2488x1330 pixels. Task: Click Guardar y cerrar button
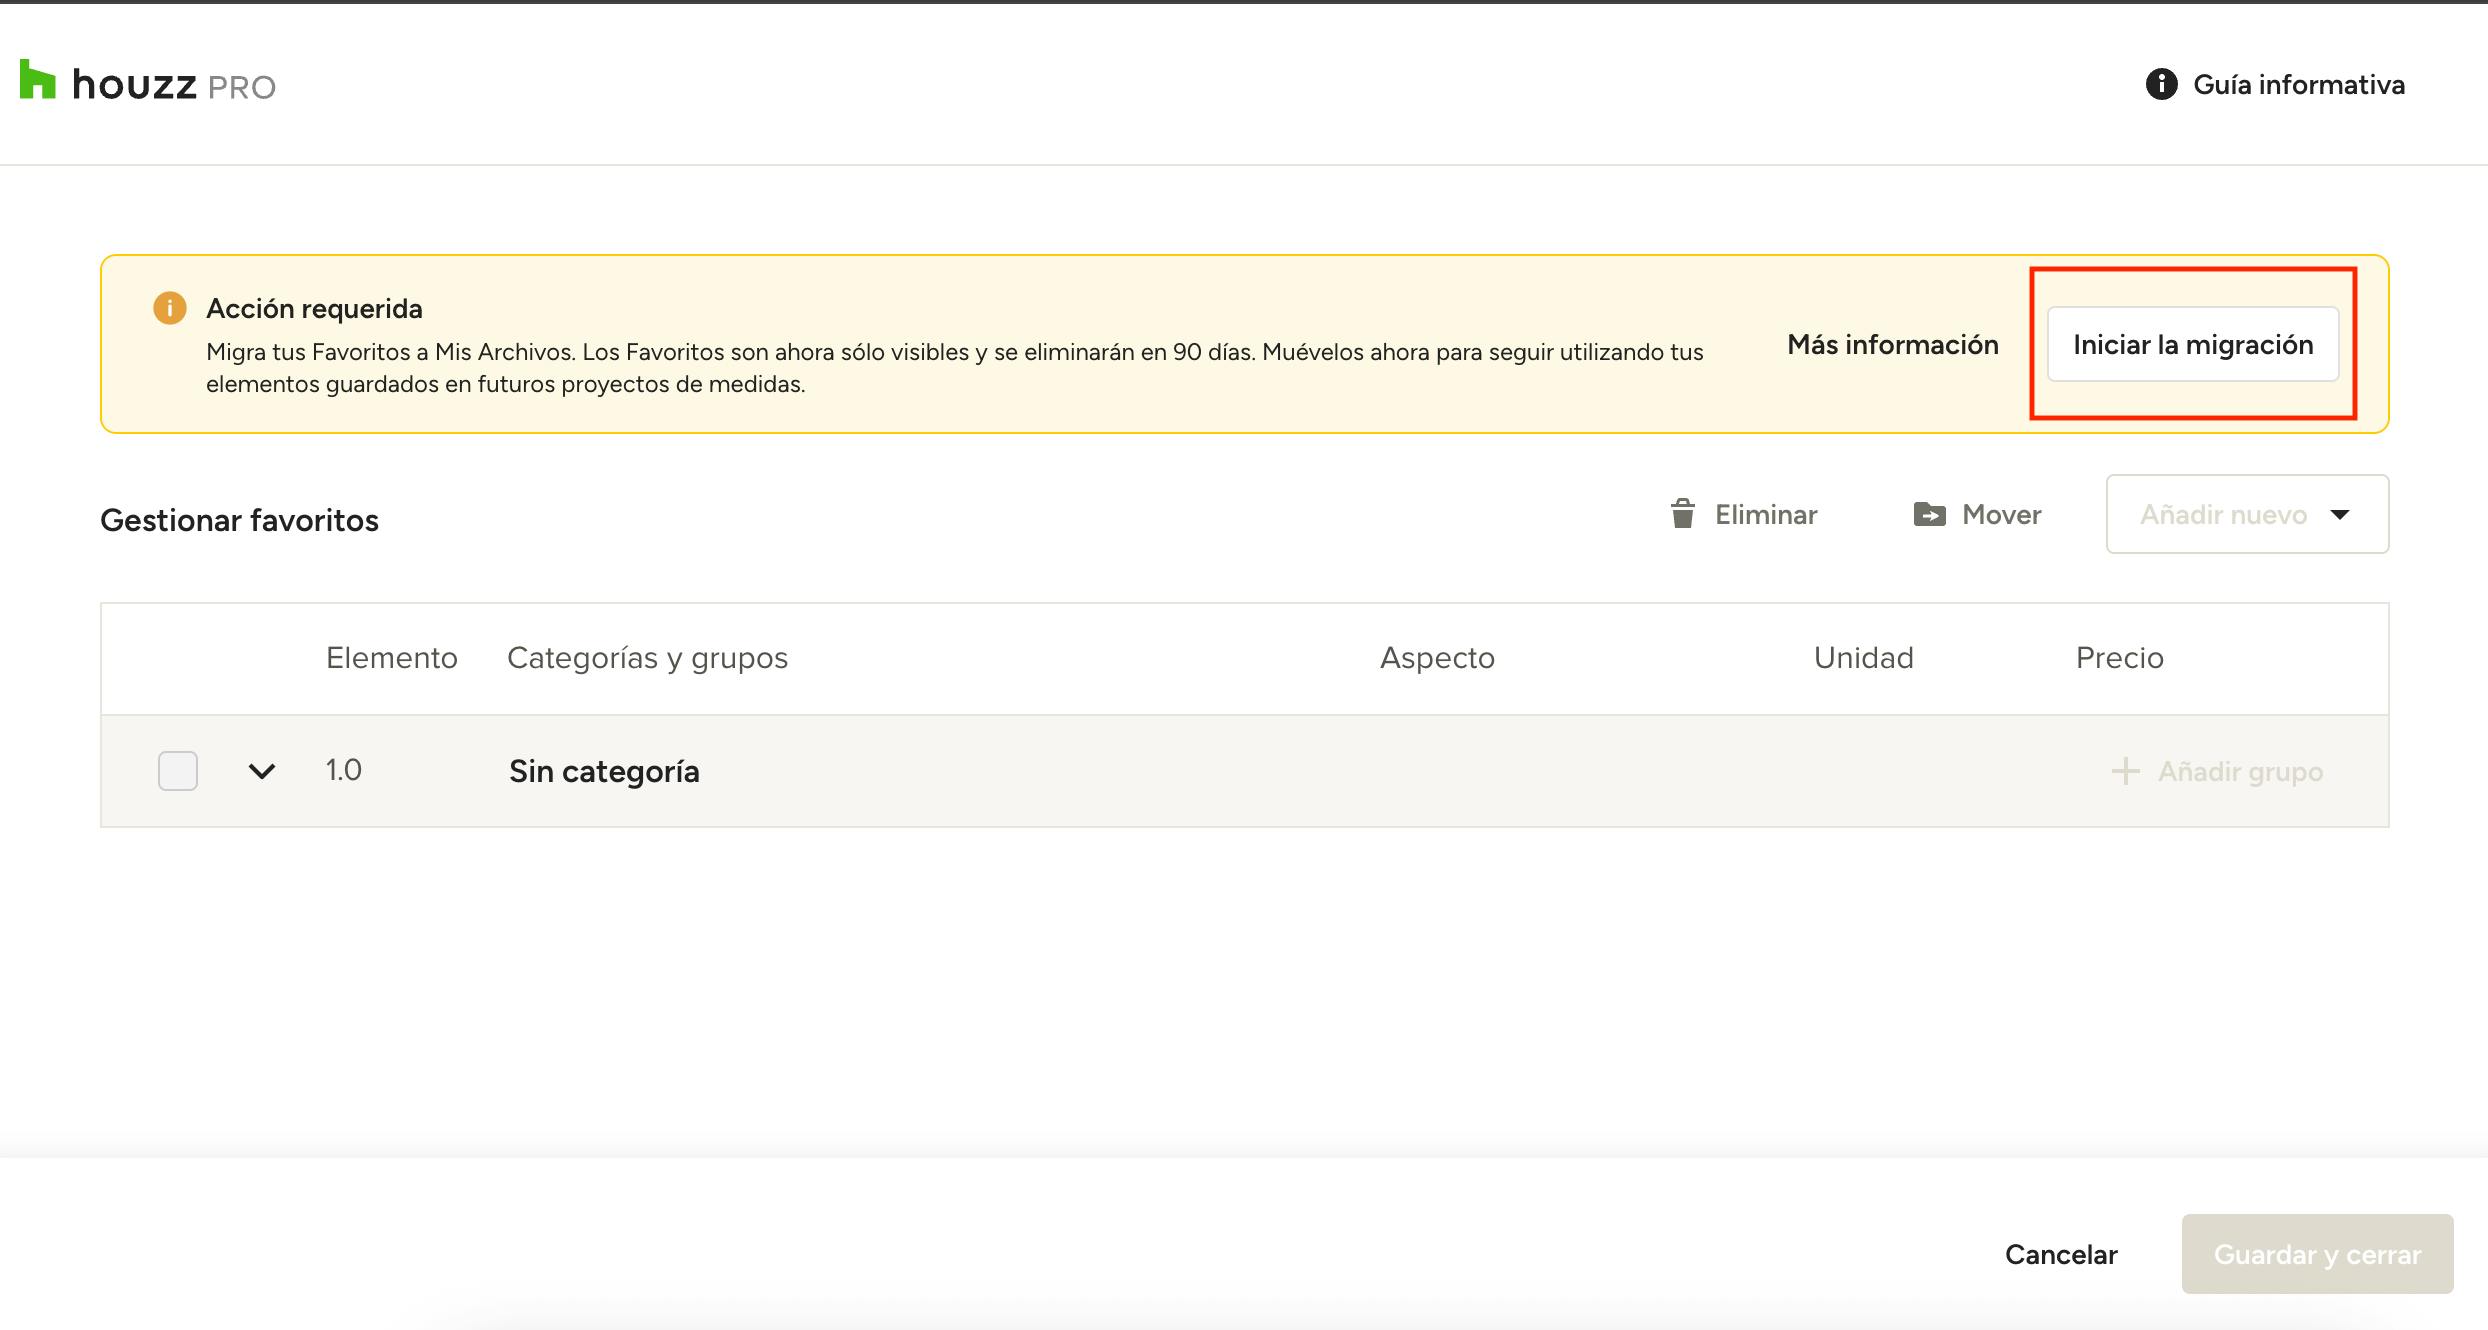[x=2317, y=1254]
